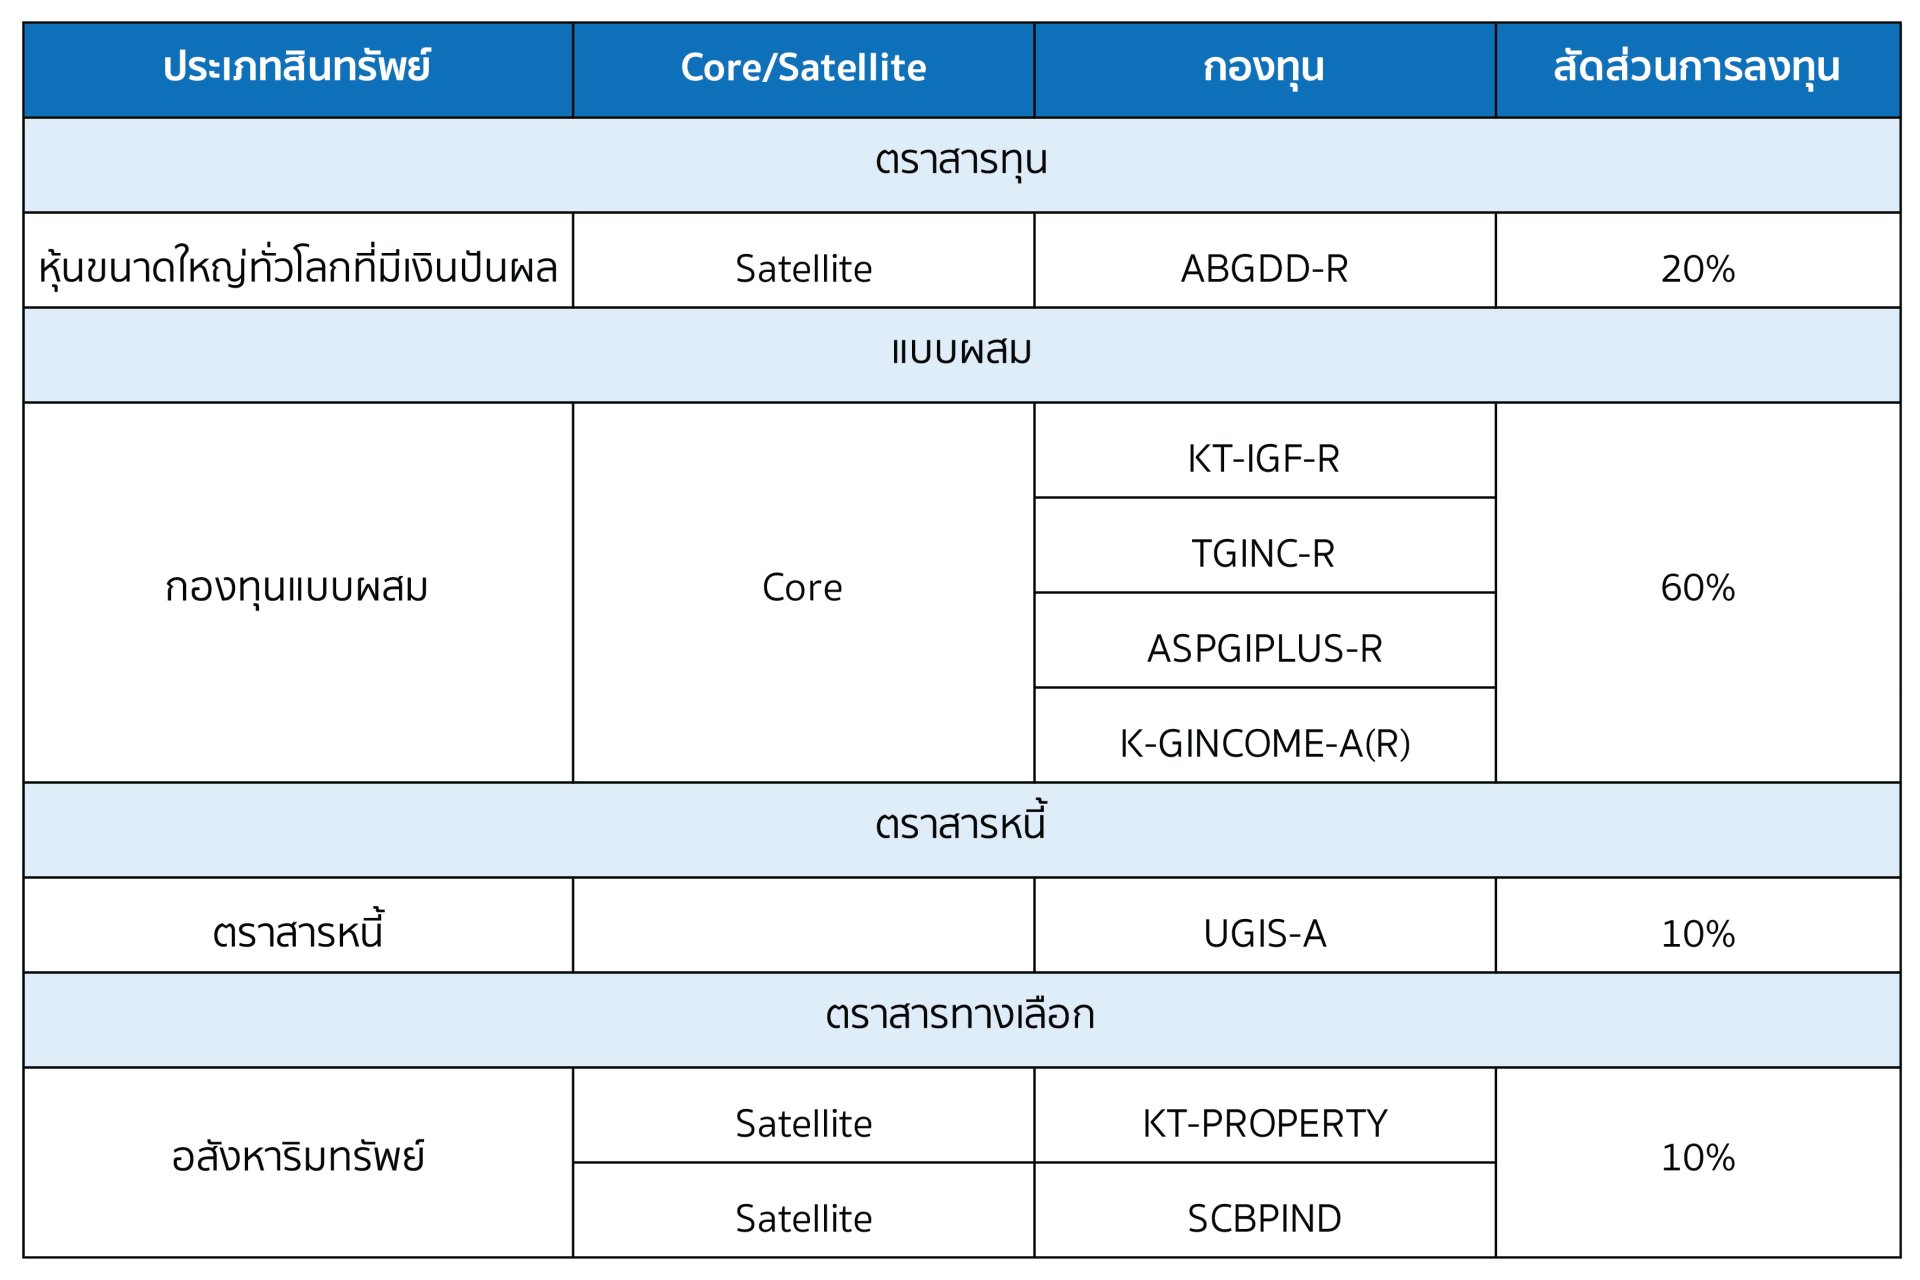Click the KT-PROPERTY fund cell

(x=1264, y=1123)
